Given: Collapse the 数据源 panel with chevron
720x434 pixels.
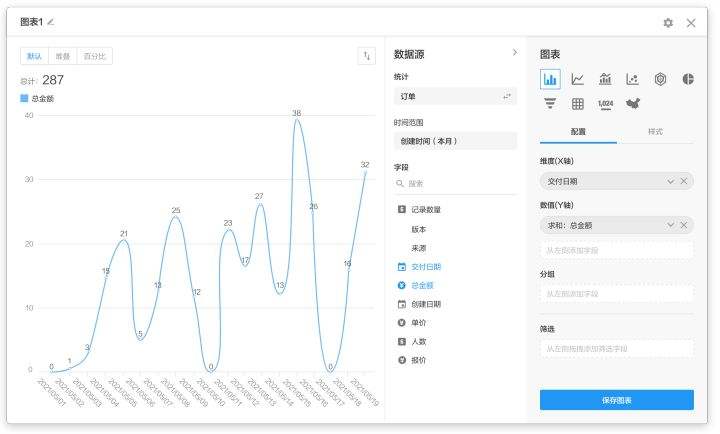Looking at the screenshot, I should coord(515,52).
